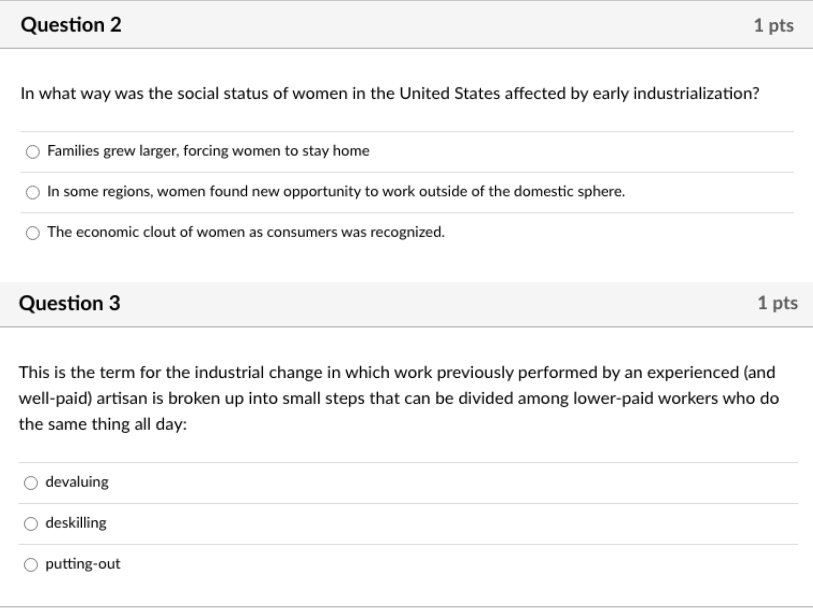
Task: Select radio for 'Families grew larger' answer
Action: (x=33, y=152)
